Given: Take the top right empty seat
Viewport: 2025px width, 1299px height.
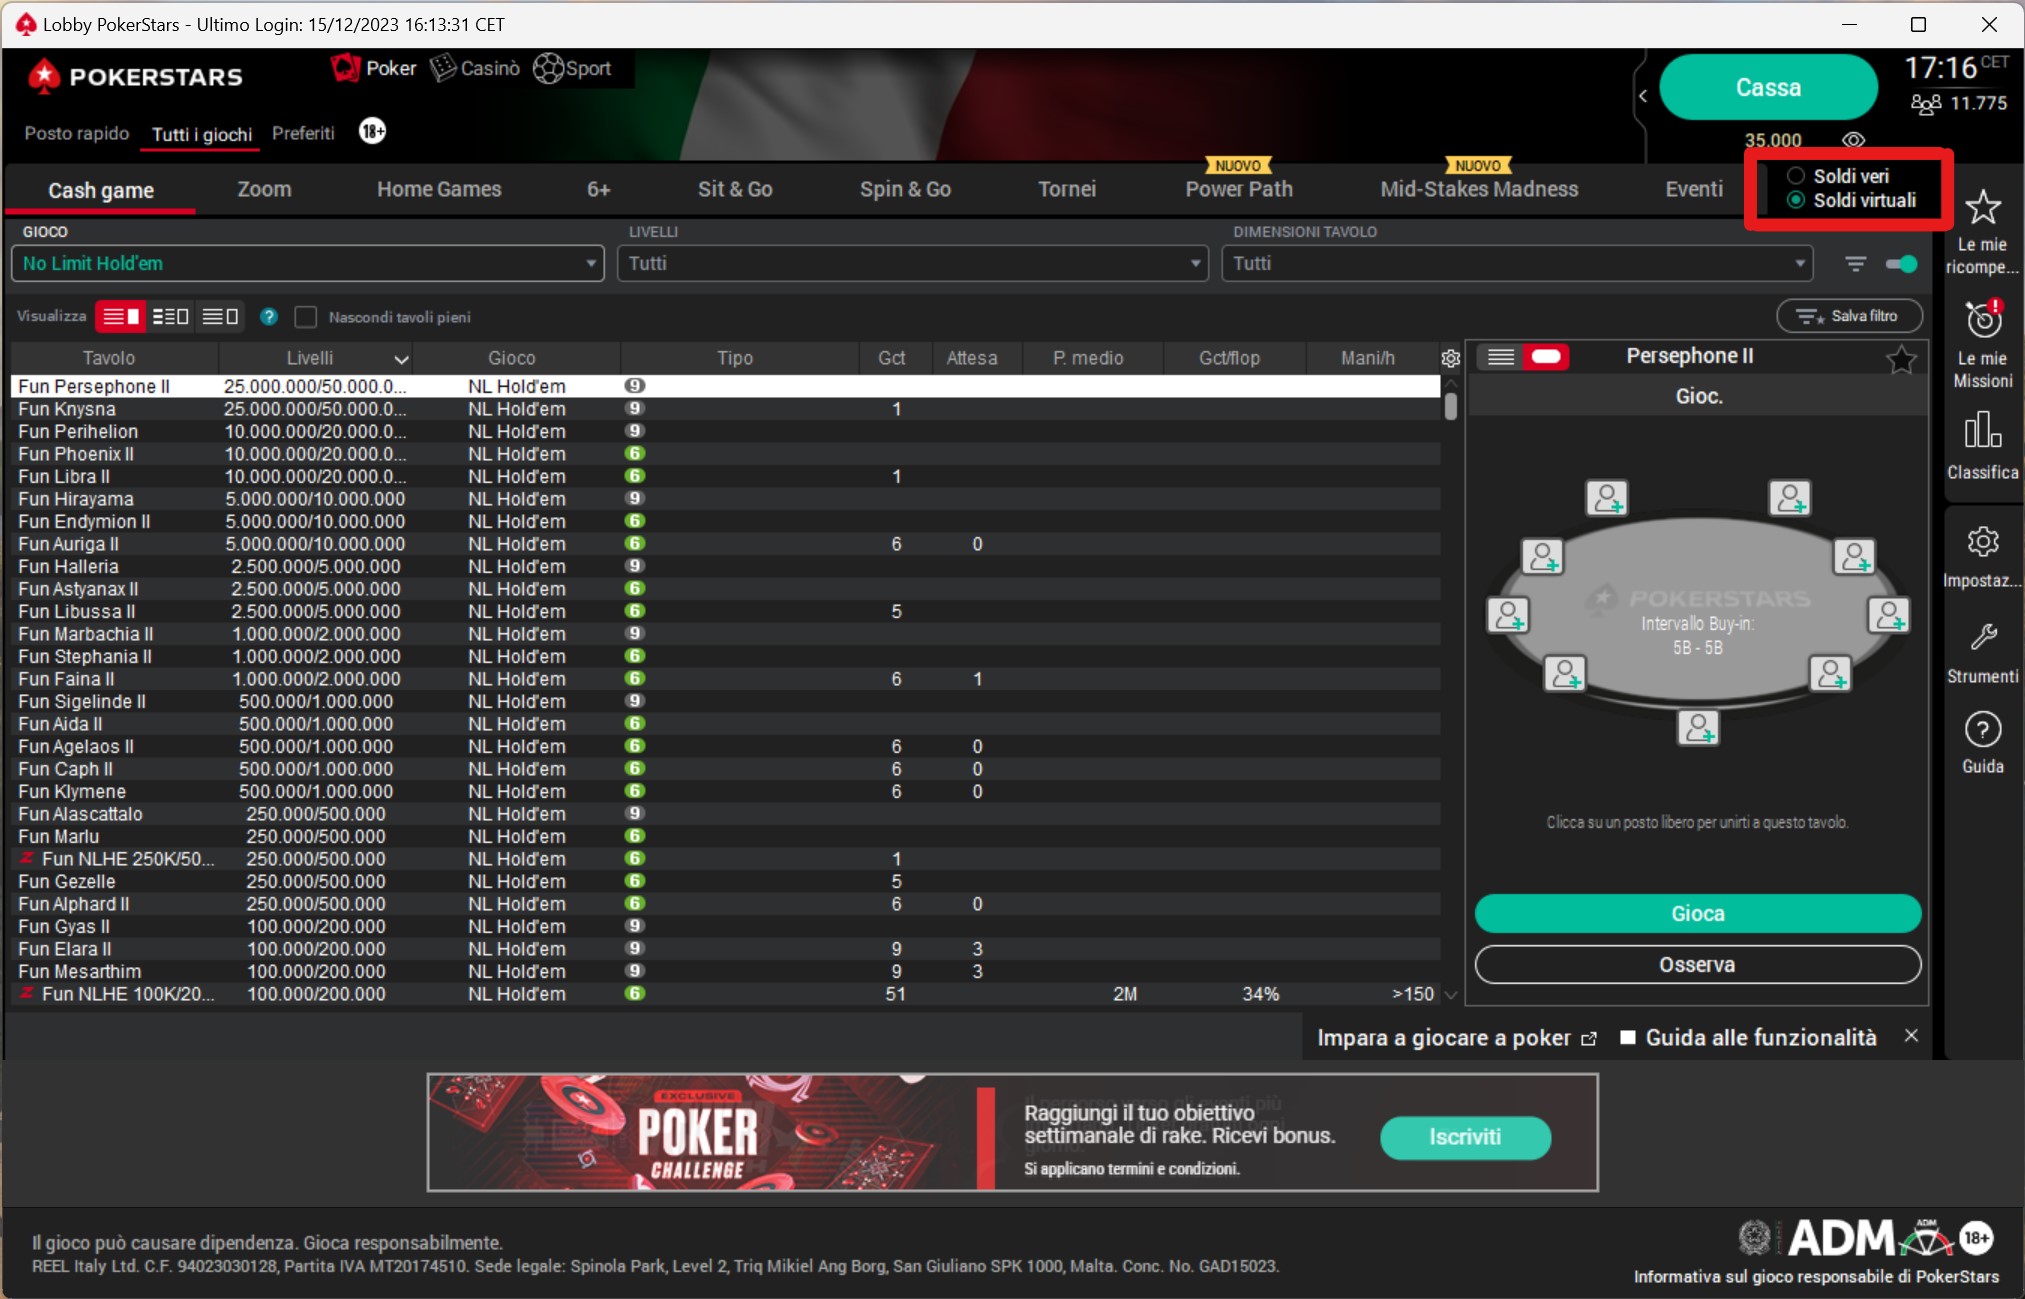Looking at the screenshot, I should 1789,497.
